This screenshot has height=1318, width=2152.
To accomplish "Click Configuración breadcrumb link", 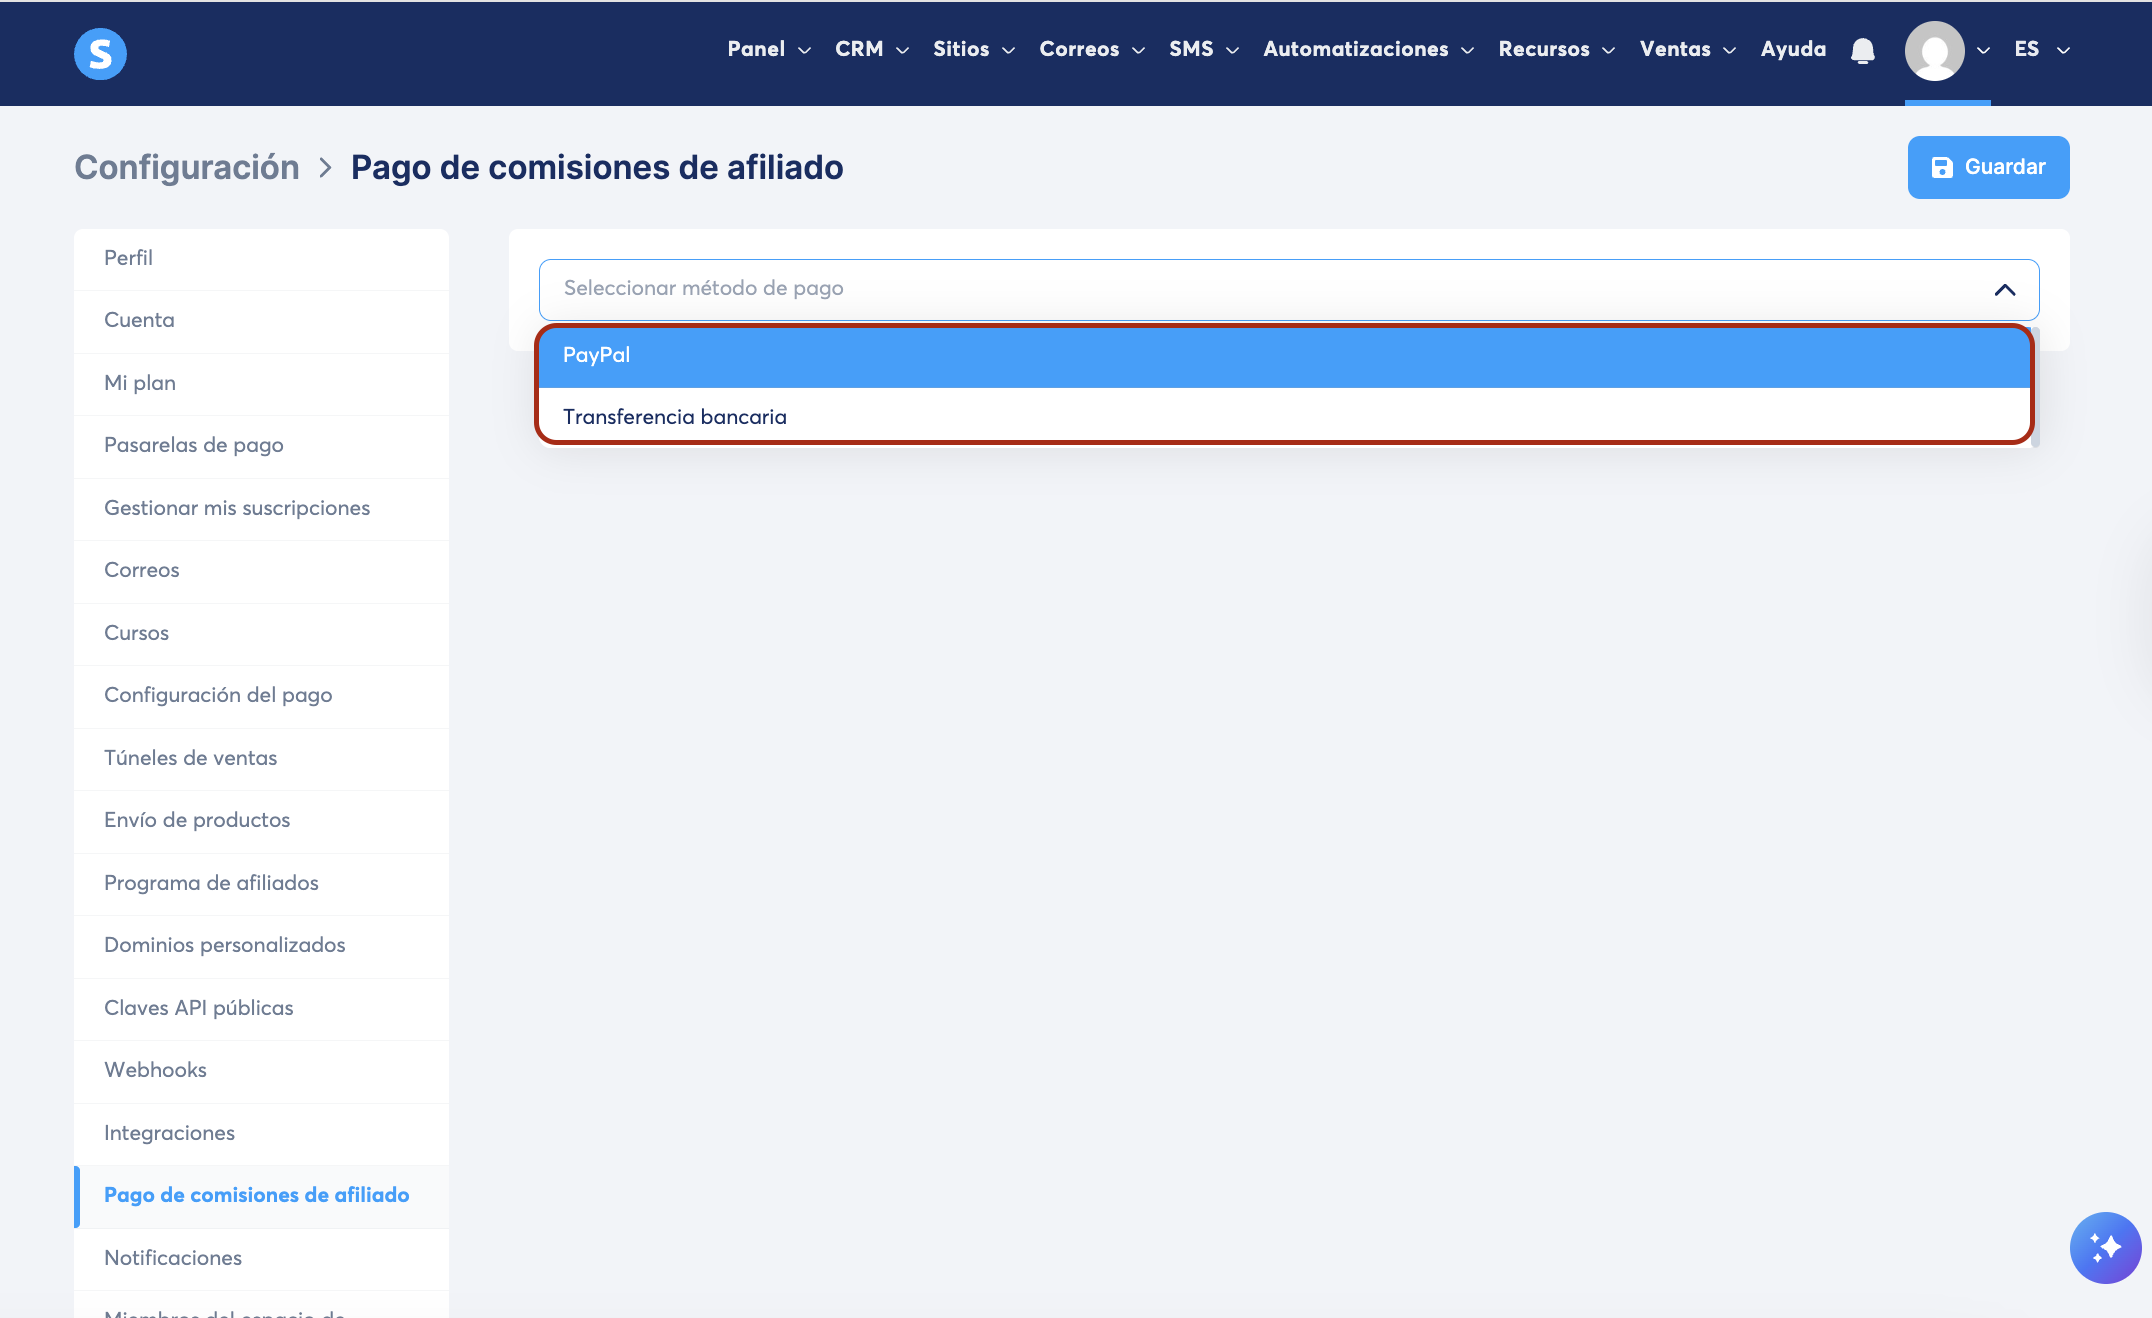I will click(187, 167).
